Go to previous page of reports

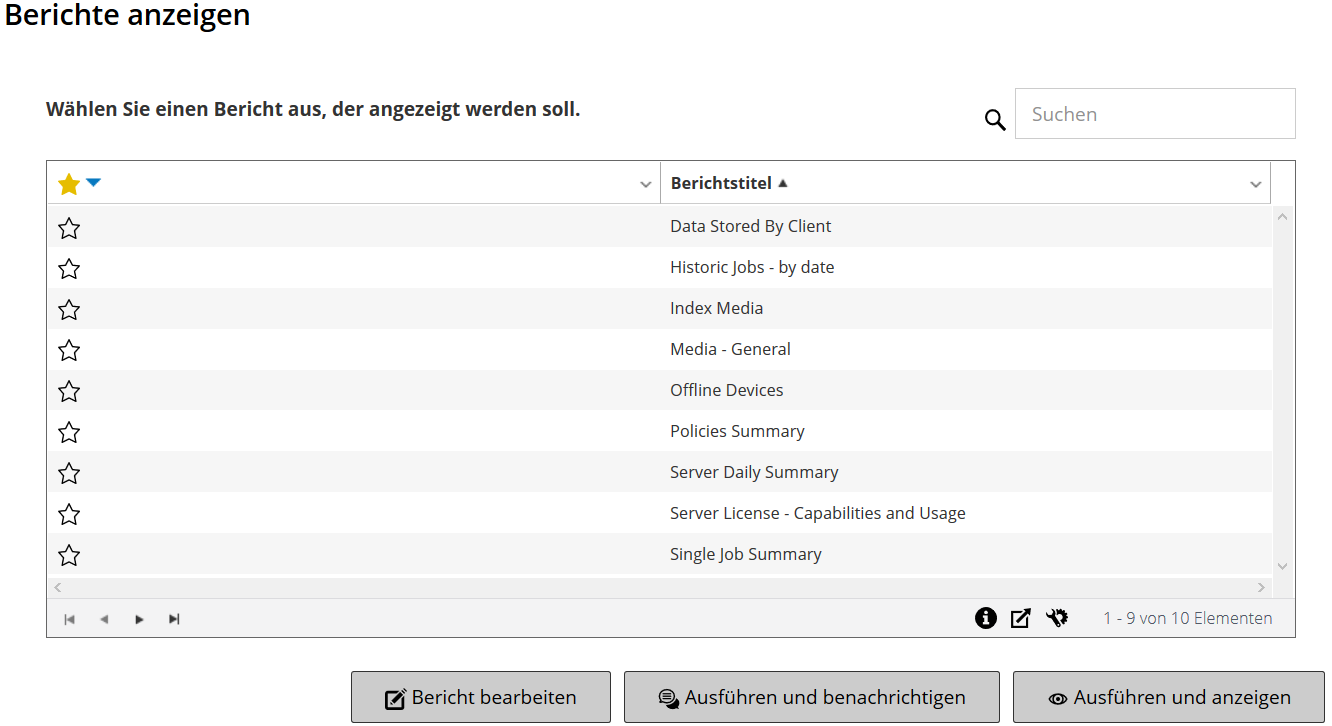pyautogui.click(x=104, y=619)
